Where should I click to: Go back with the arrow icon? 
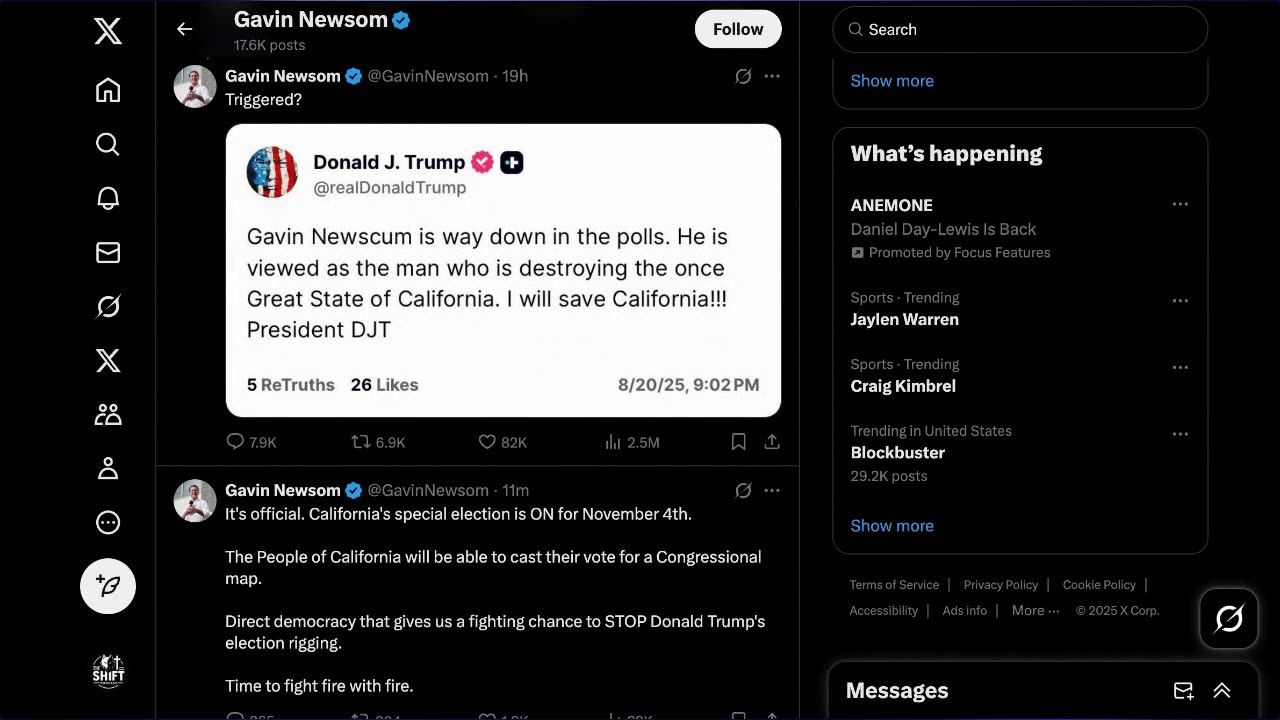tap(185, 29)
